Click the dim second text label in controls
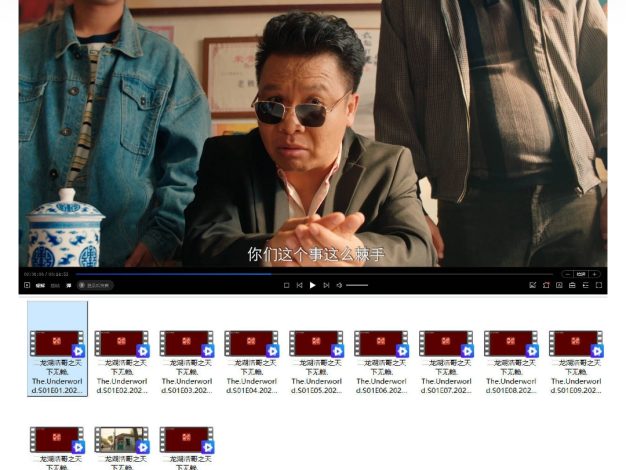 [55, 286]
